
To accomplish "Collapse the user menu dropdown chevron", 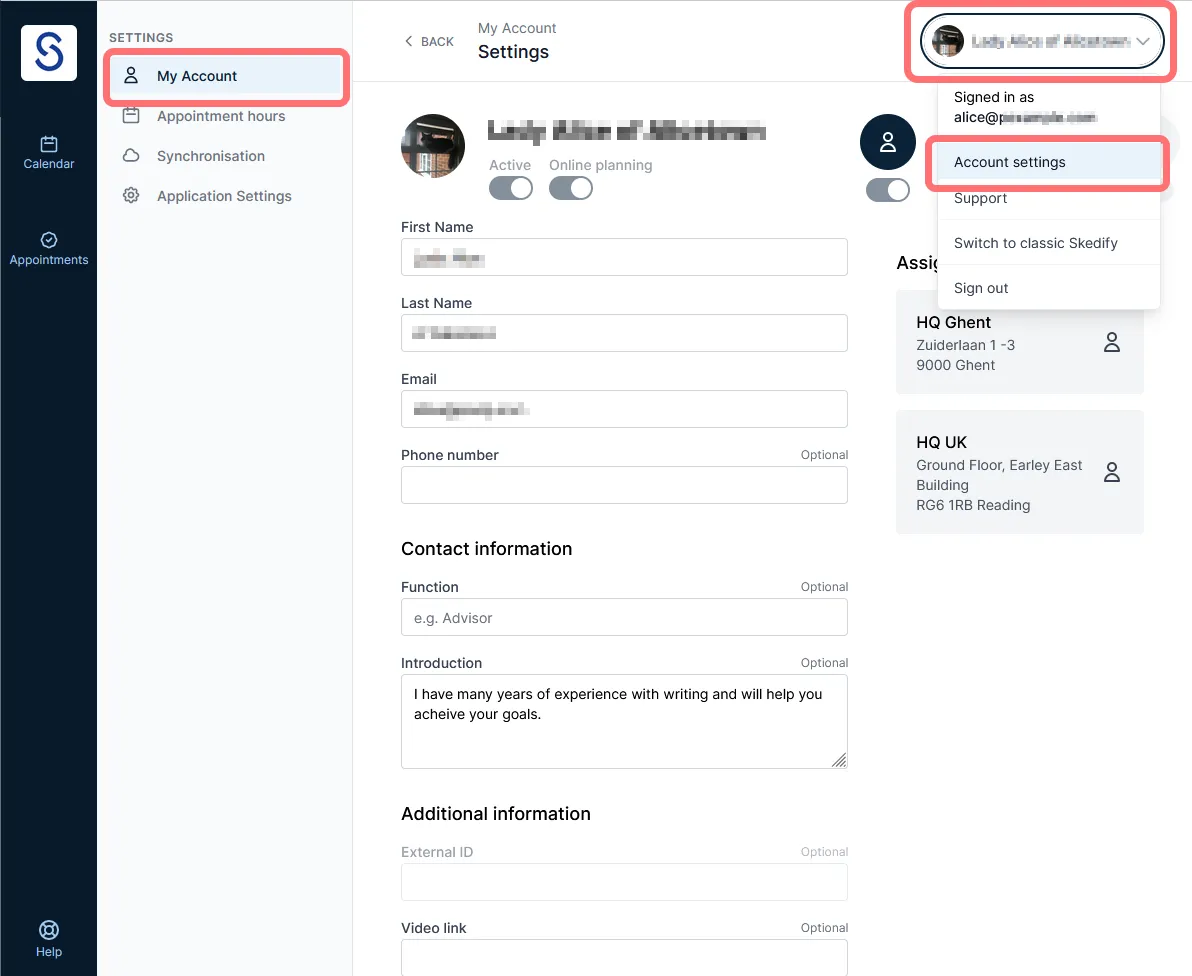I will [x=1143, y=41].
